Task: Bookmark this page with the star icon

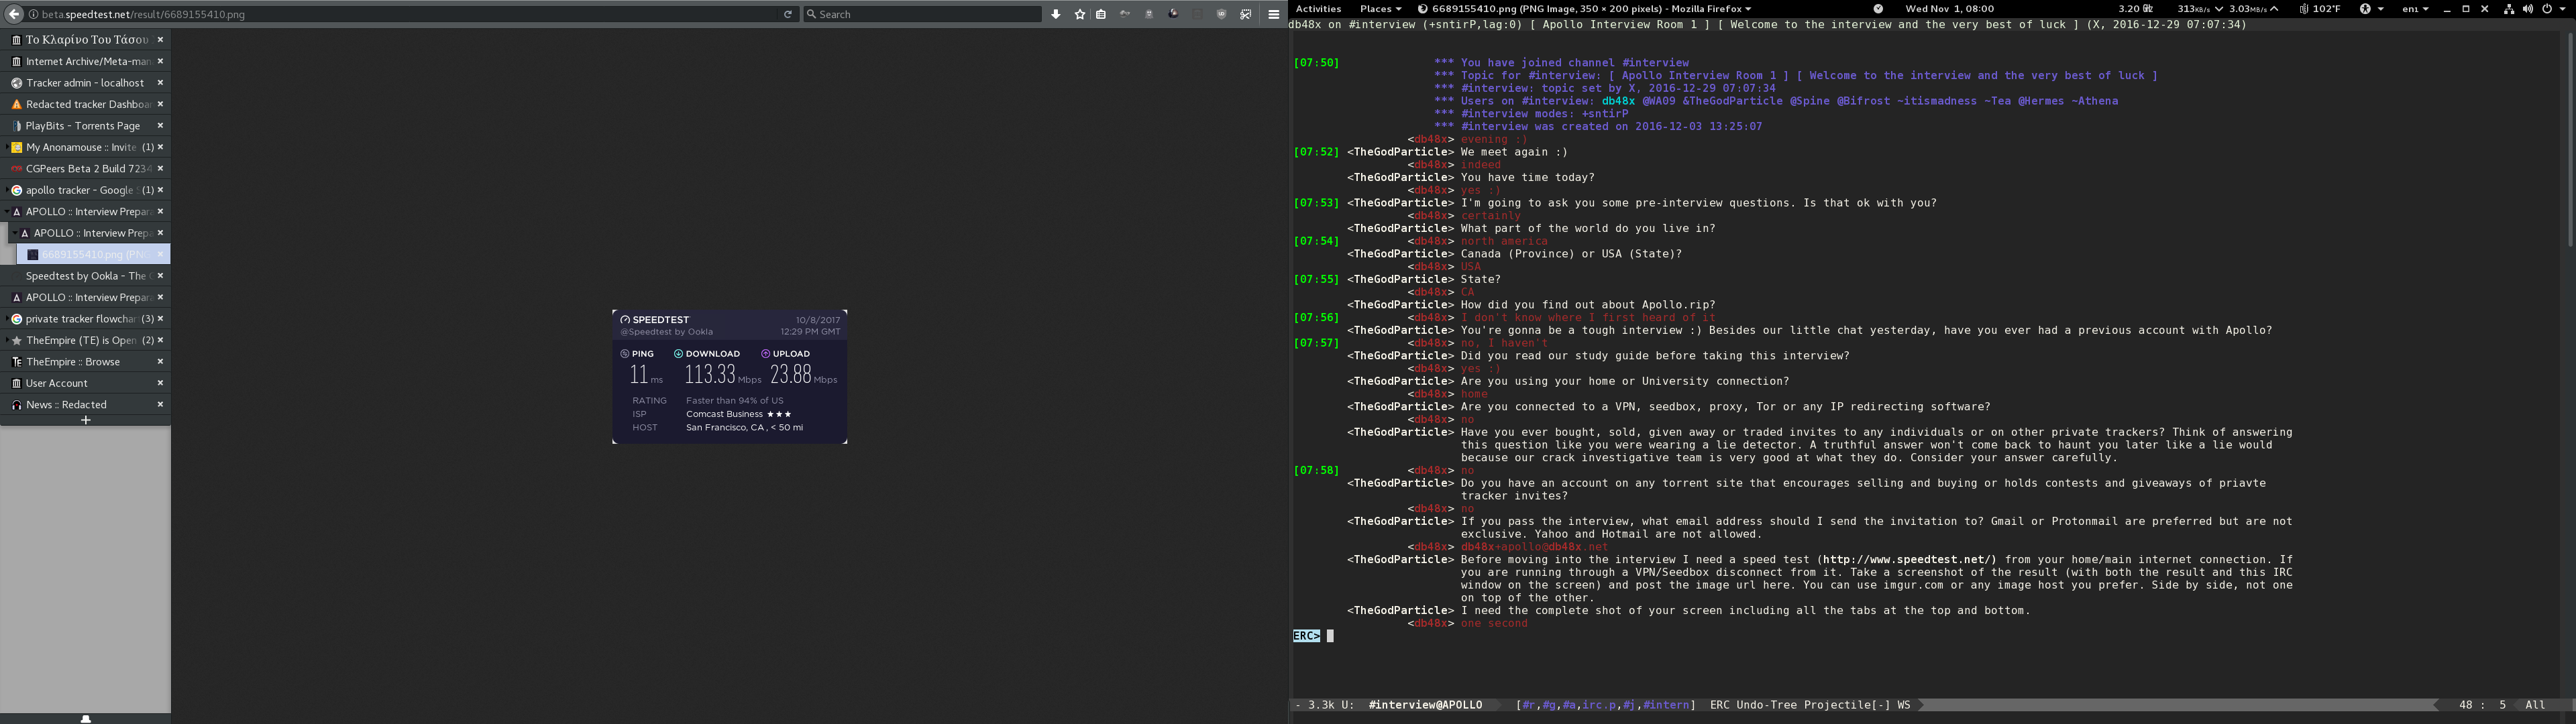Action: click(1080, 14)
